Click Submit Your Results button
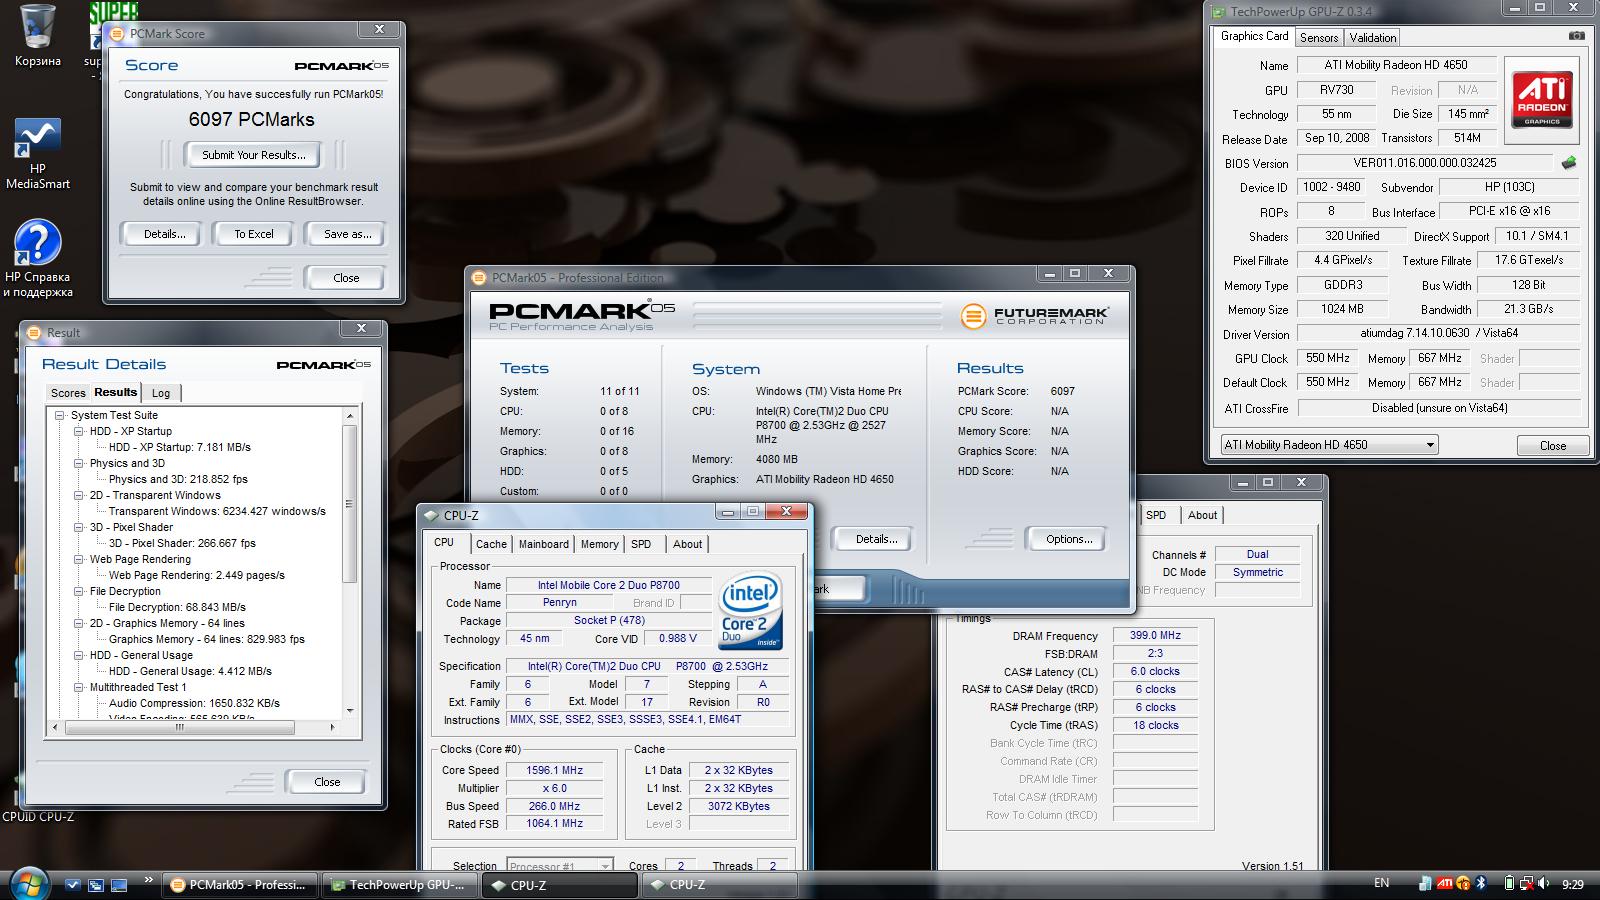Viewport: 1600px width, 900px height. [253, 155]
